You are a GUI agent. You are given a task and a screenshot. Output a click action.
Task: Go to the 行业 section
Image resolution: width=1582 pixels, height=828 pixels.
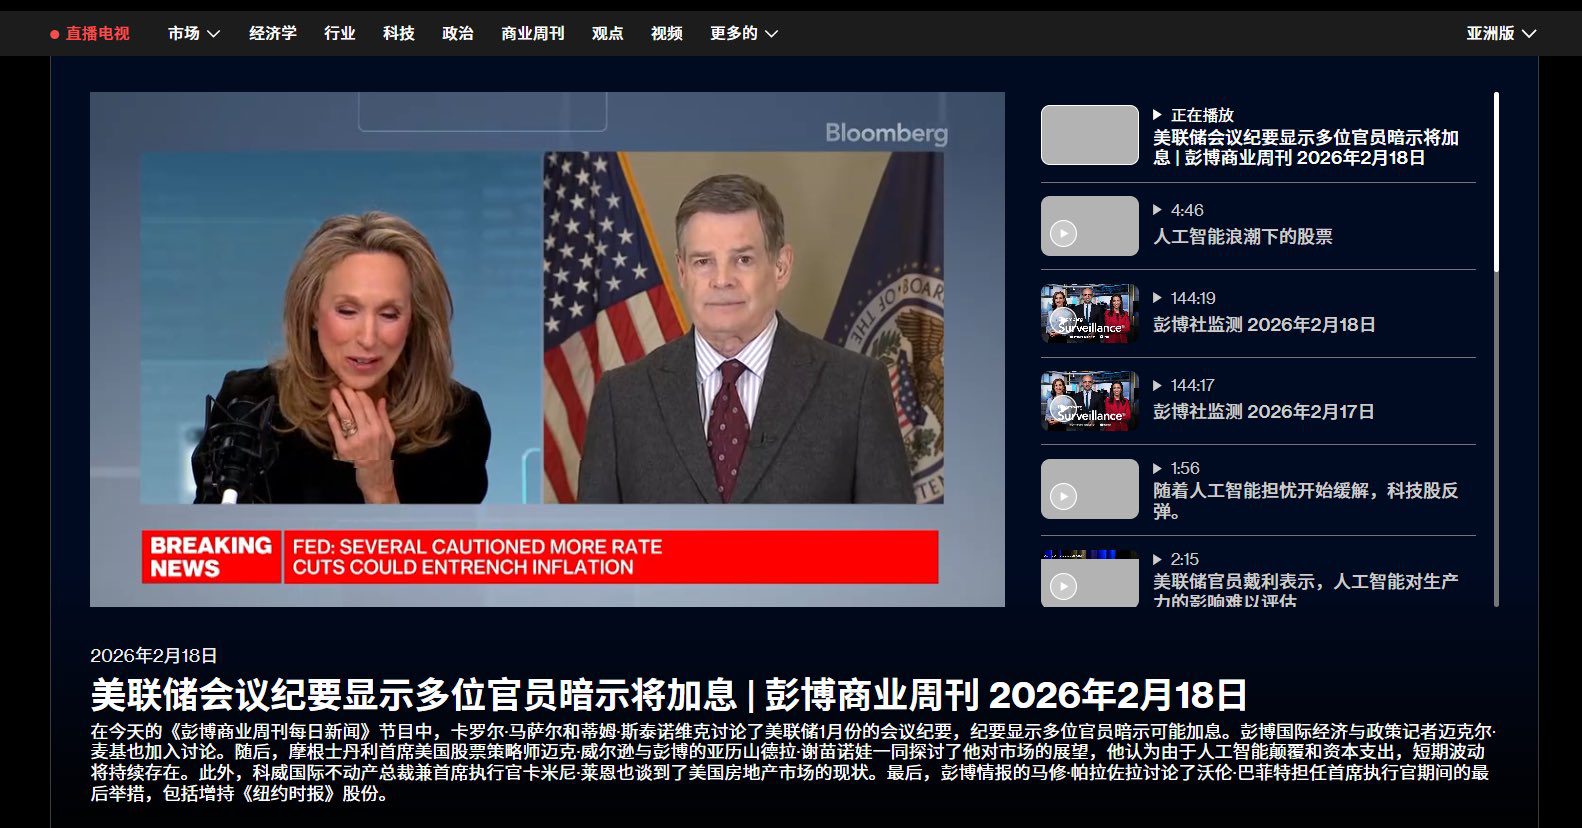(x=340, y=34)
